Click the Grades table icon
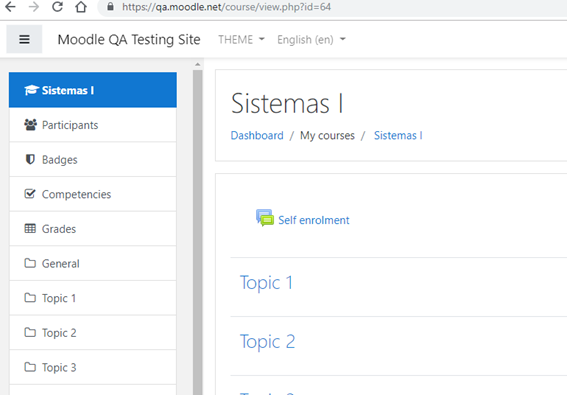This screenshot has width=567, height=395. 30,229
